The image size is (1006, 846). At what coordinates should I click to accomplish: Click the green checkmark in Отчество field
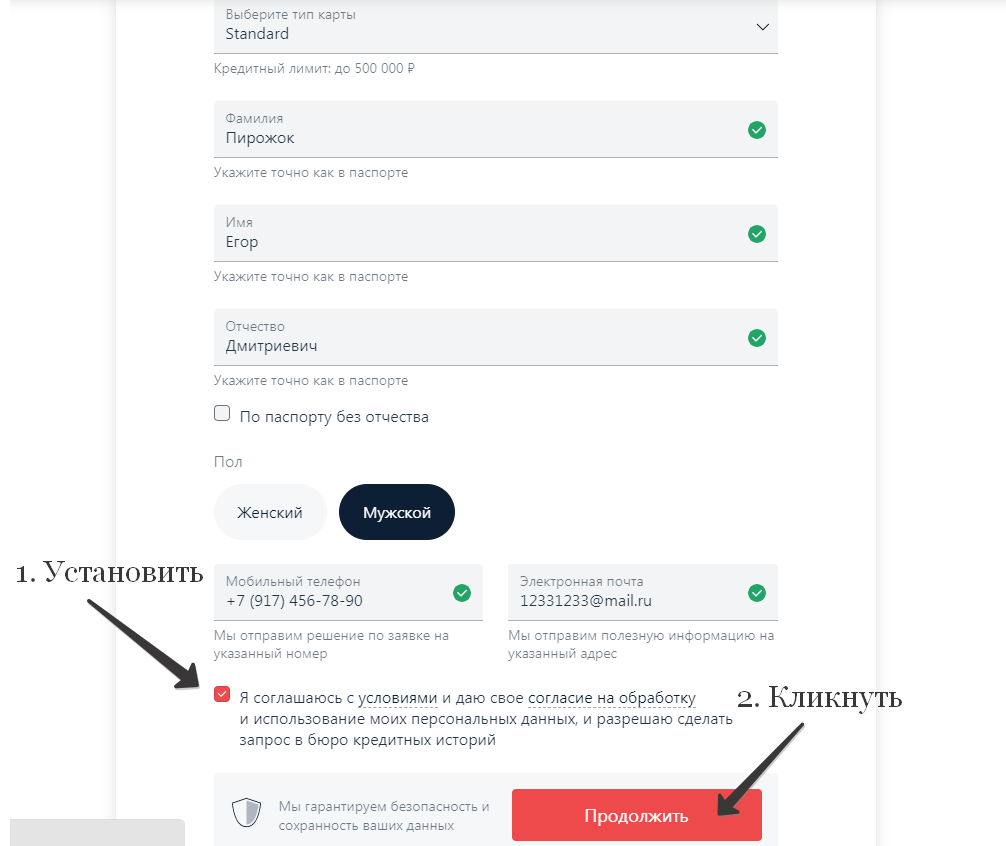(x=757, y=338)
